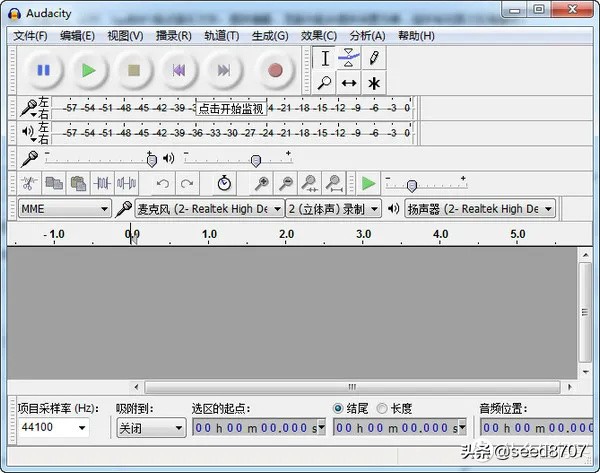Activate the Multi-tool asterisk icon
This screenshot has width=600, height=473.
click(x=374, y=83)
